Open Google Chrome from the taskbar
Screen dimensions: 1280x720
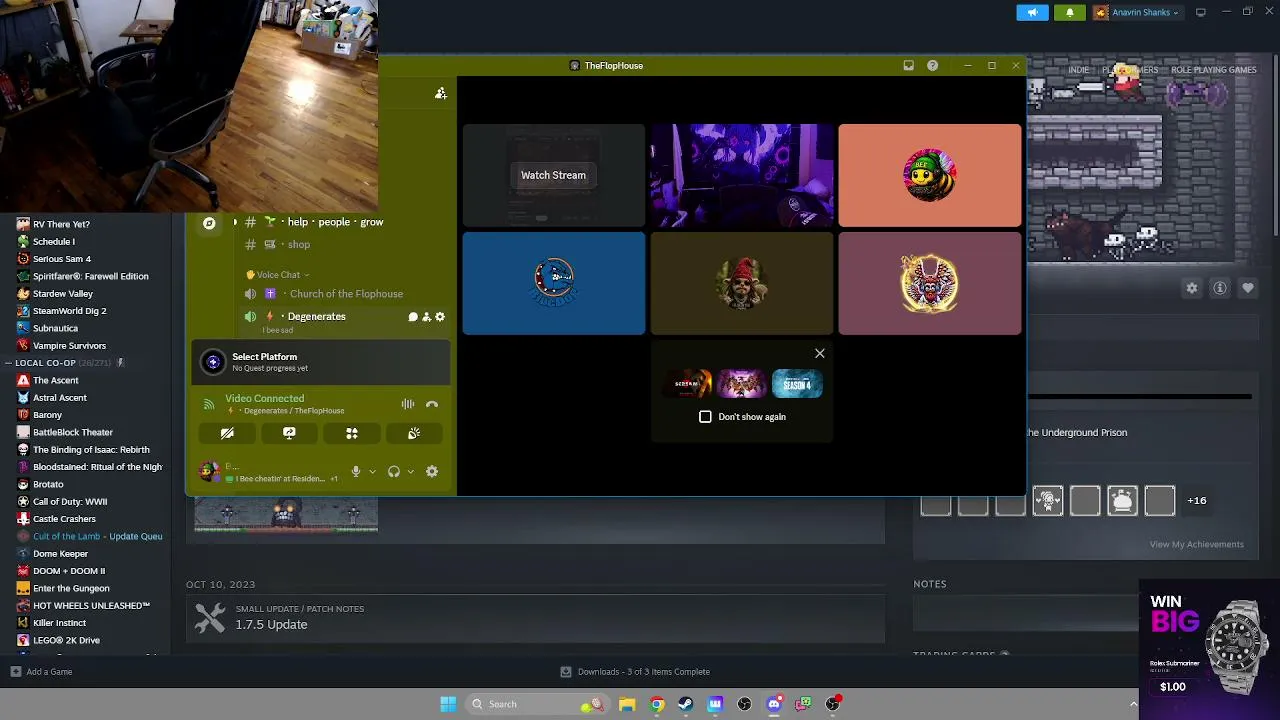click(656, 704)
